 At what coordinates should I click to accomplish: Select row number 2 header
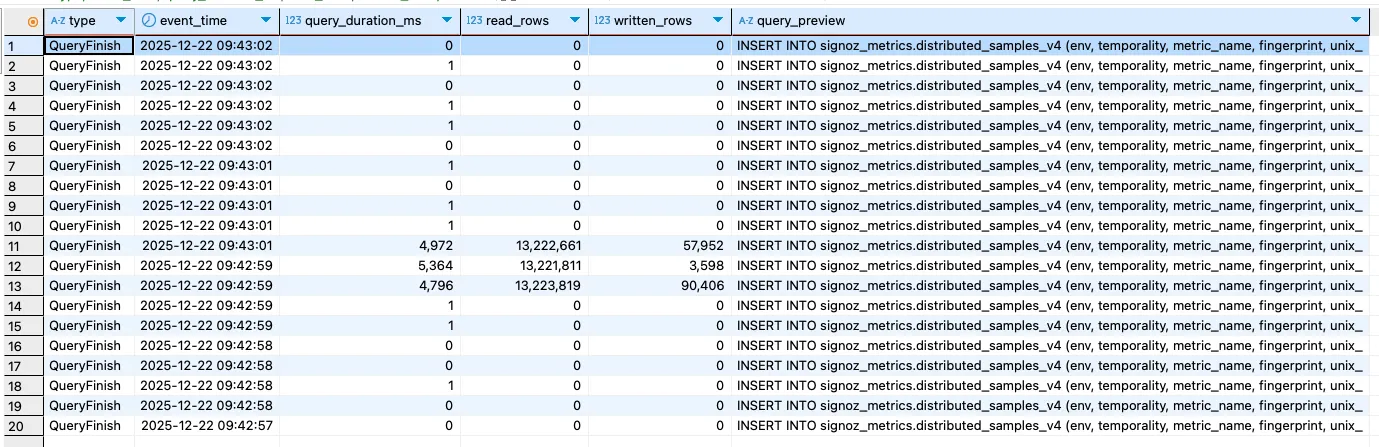pos(22,65)
